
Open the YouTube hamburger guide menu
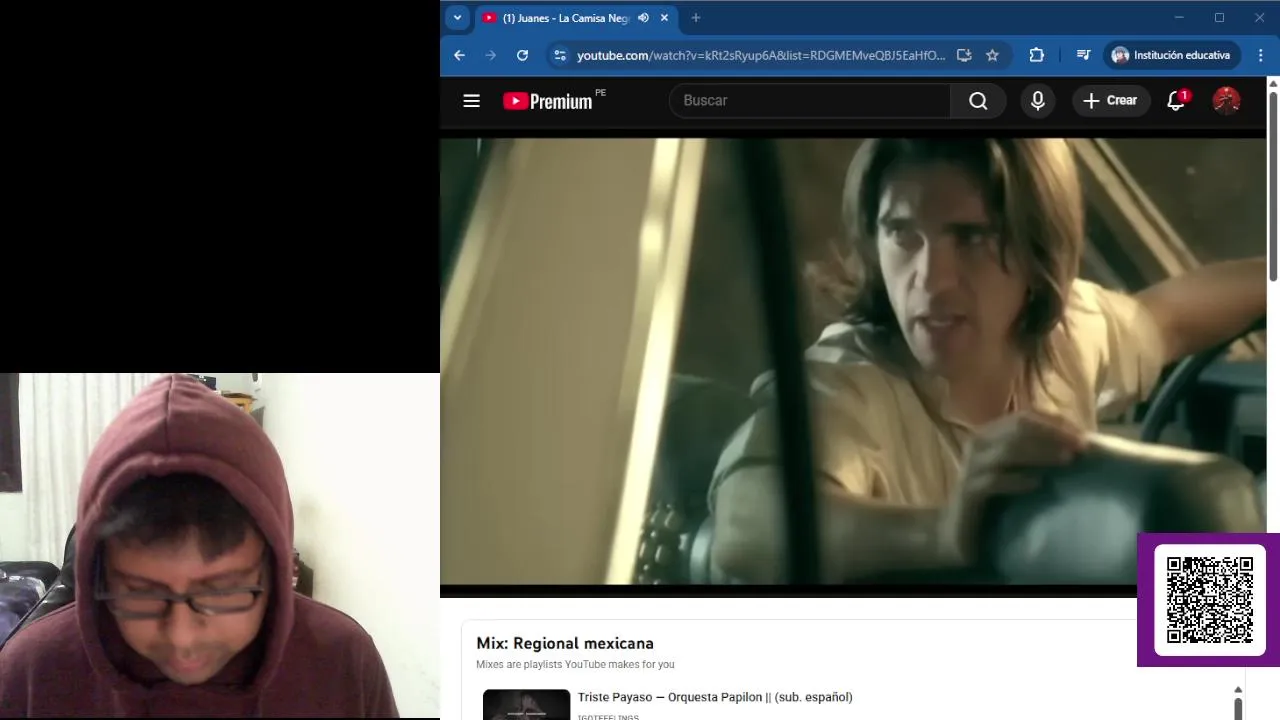[471, 100]
